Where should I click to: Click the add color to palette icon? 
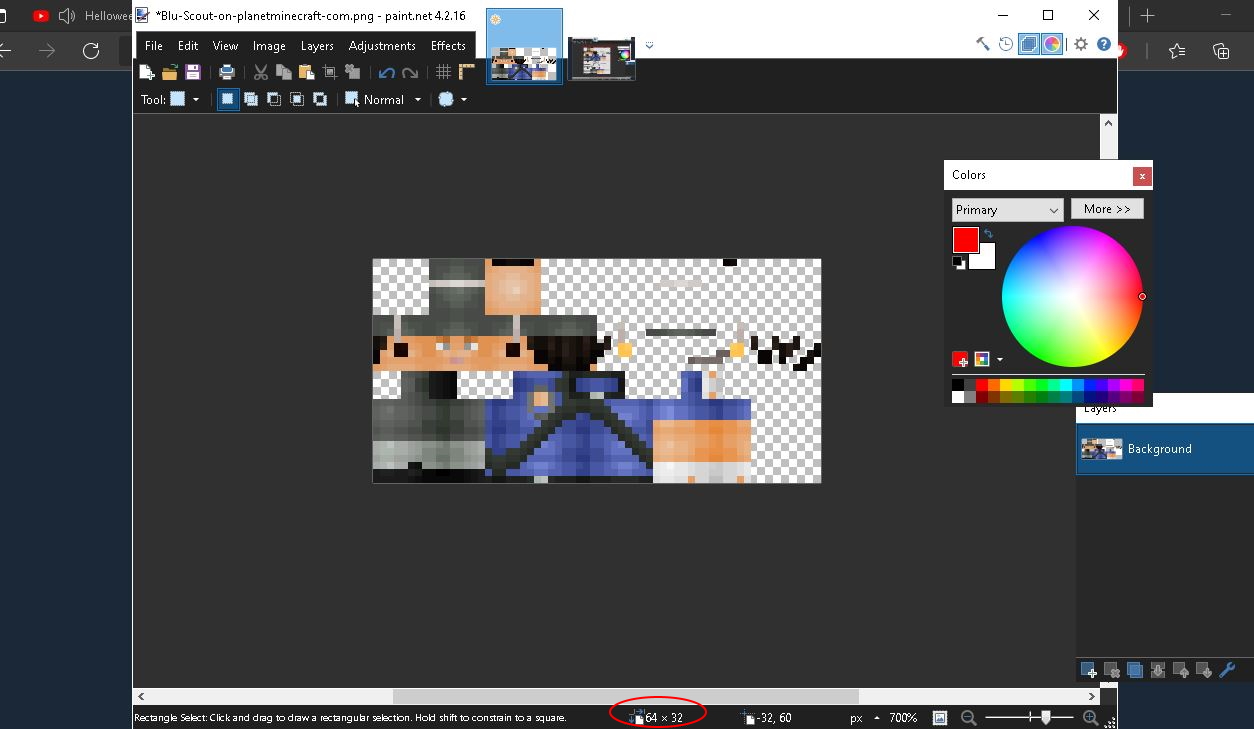point(960,359)
